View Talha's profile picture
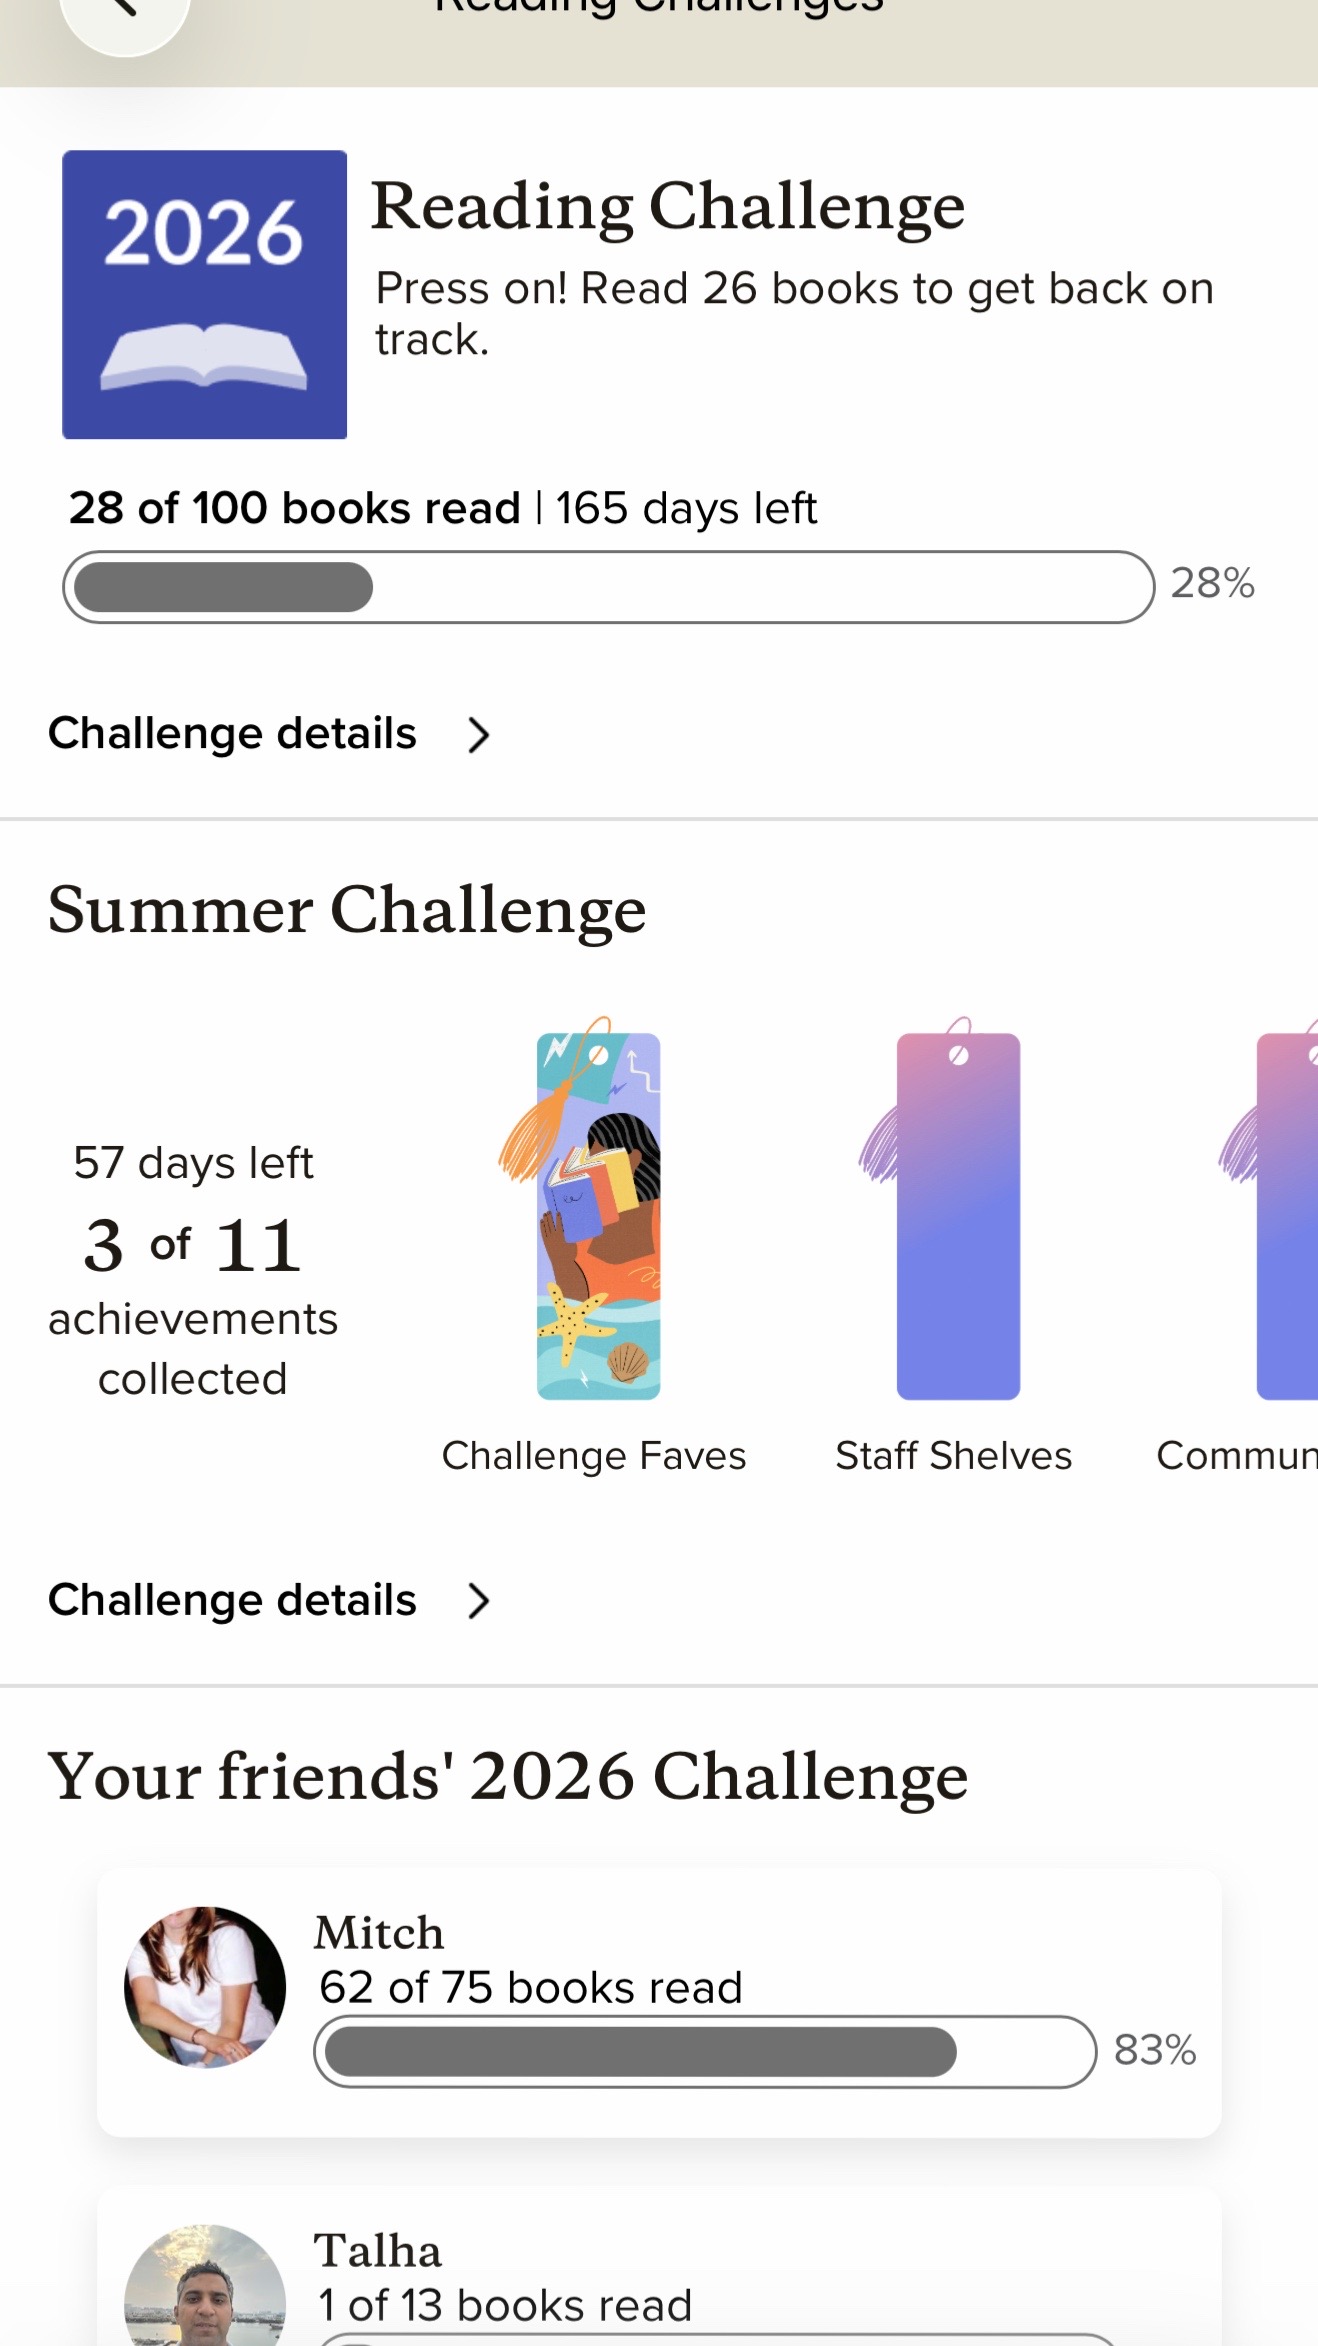This screenshot has width=1318, height=2346. point(205,2286)
